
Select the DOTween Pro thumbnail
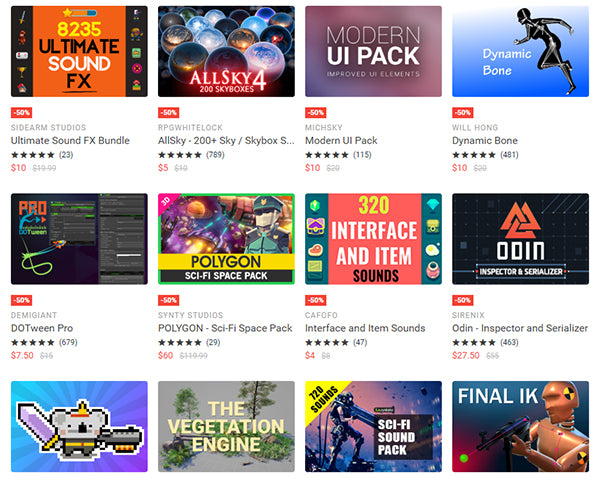pyautogui.click(x=79, y=239)
